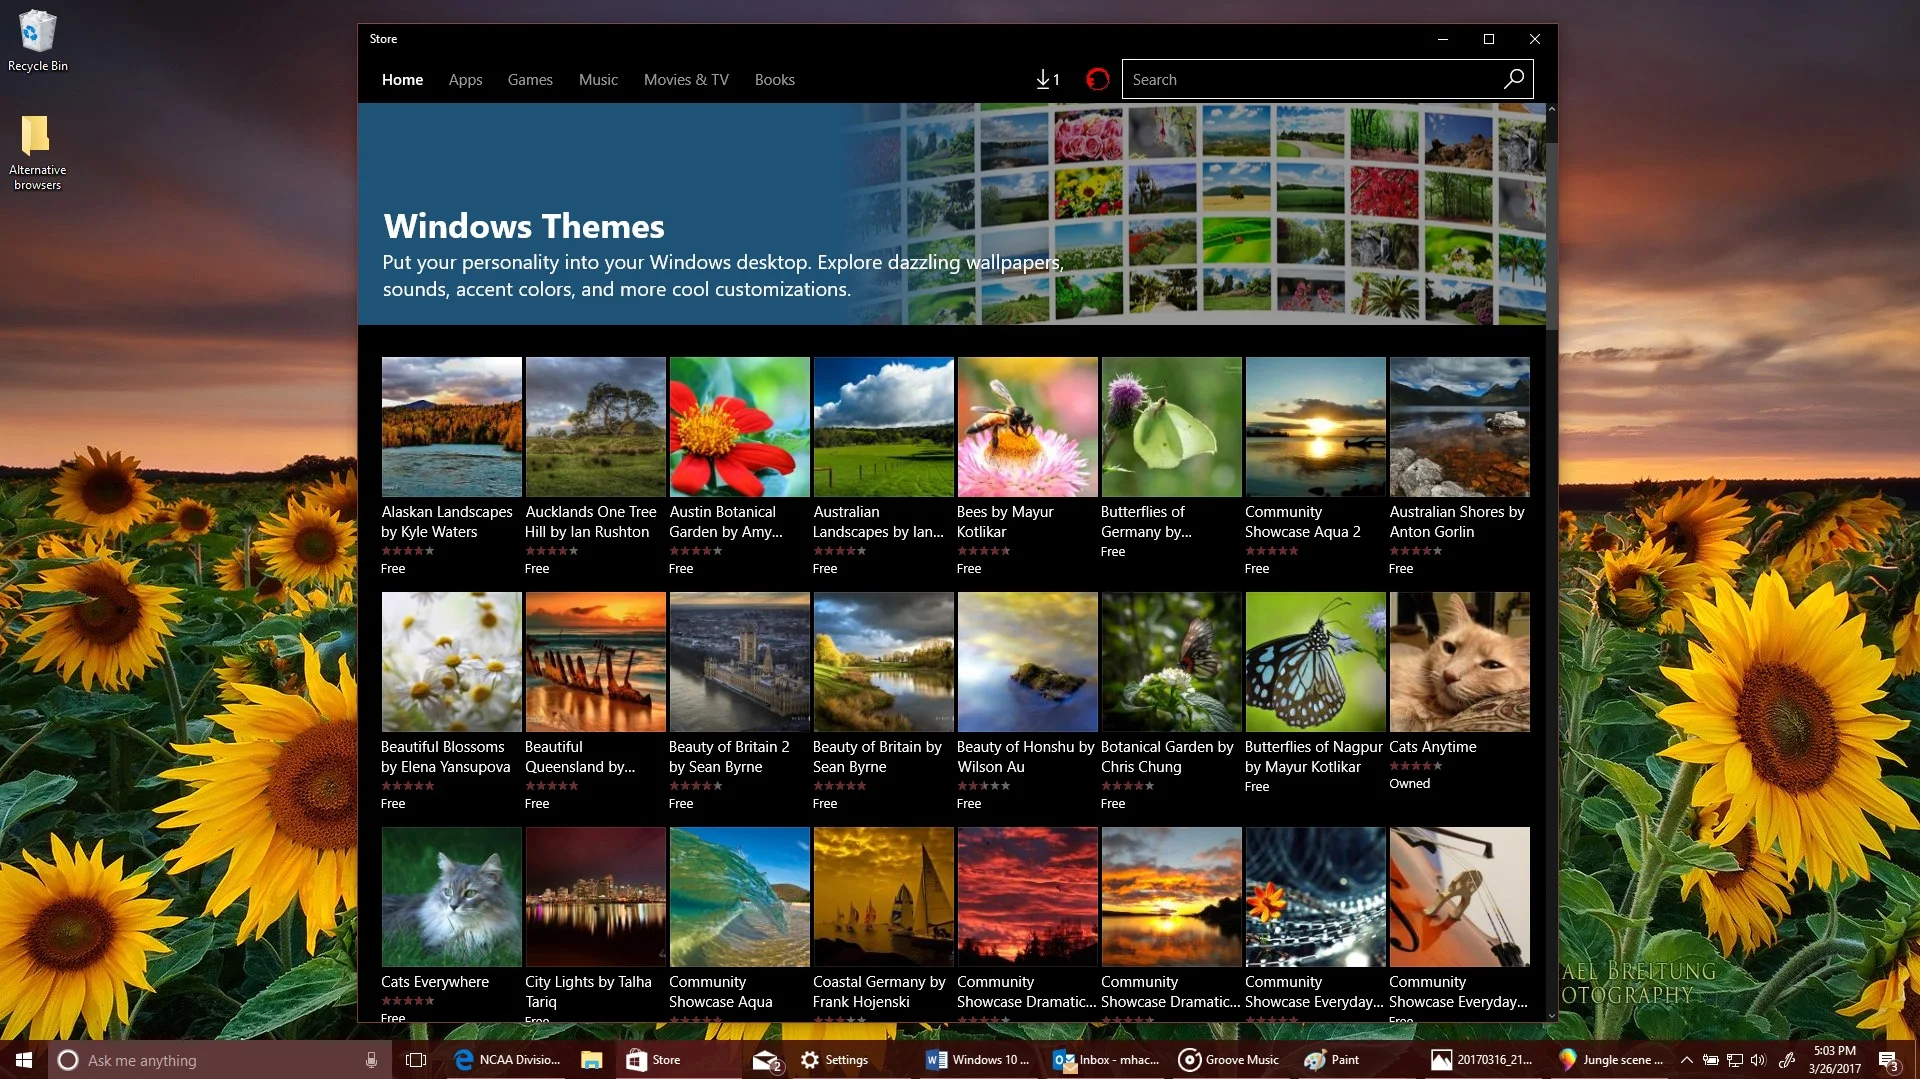Open Beautiful Blossoms by Elena Yansupova
This screenshot has height=1079, width=1920.
(x=451, y=701)
